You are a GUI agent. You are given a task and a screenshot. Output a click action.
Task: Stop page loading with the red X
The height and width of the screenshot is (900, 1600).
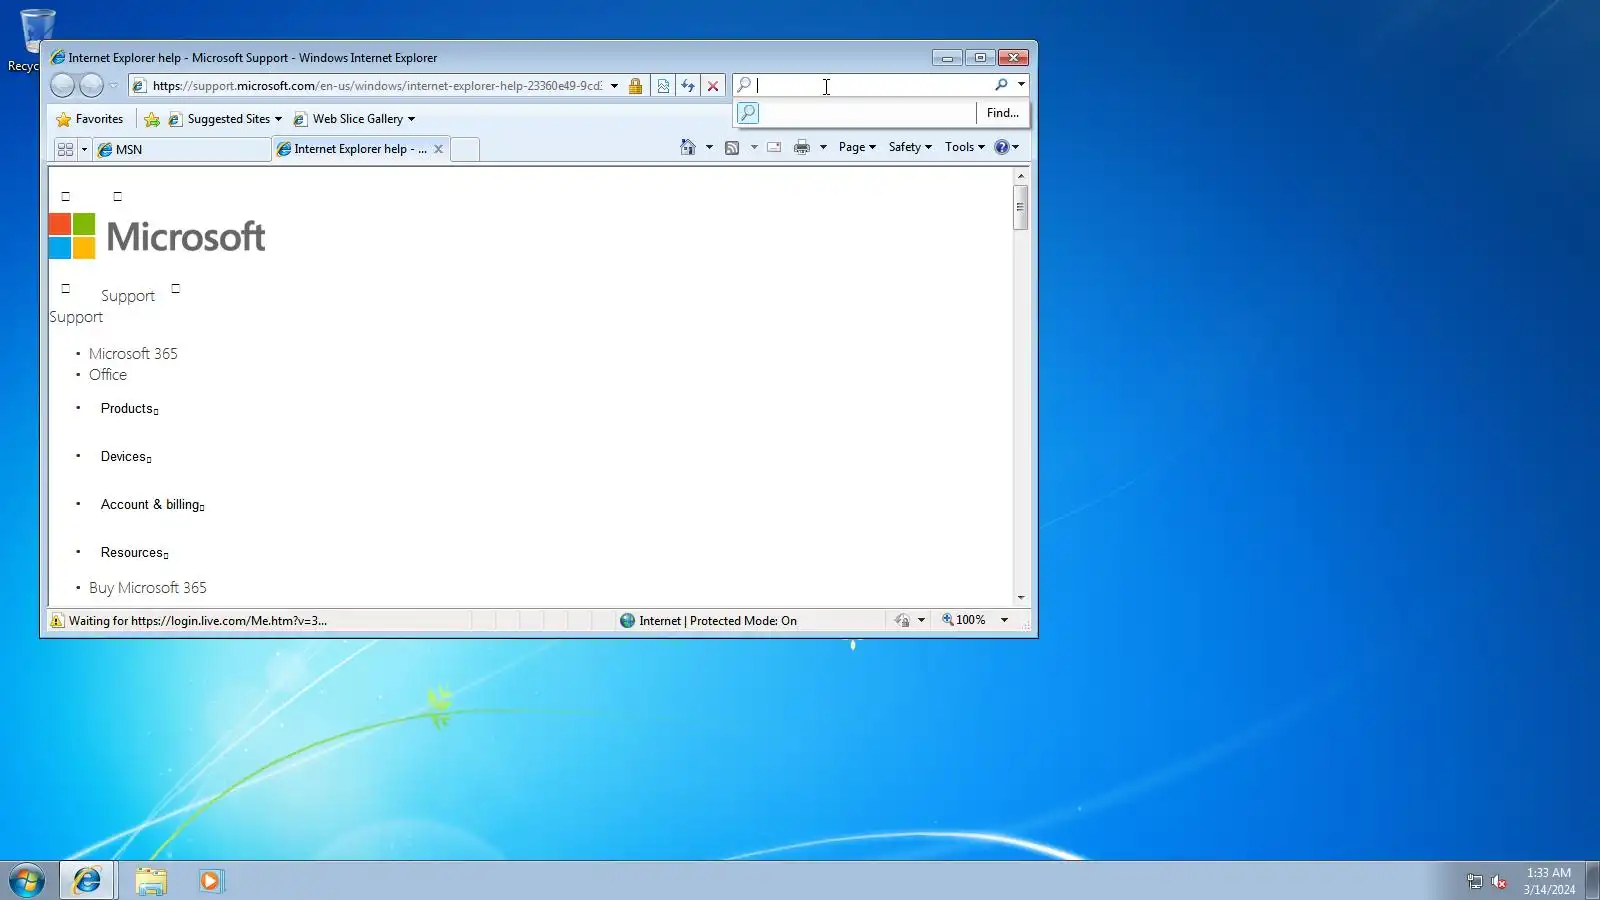coord(713,86)
